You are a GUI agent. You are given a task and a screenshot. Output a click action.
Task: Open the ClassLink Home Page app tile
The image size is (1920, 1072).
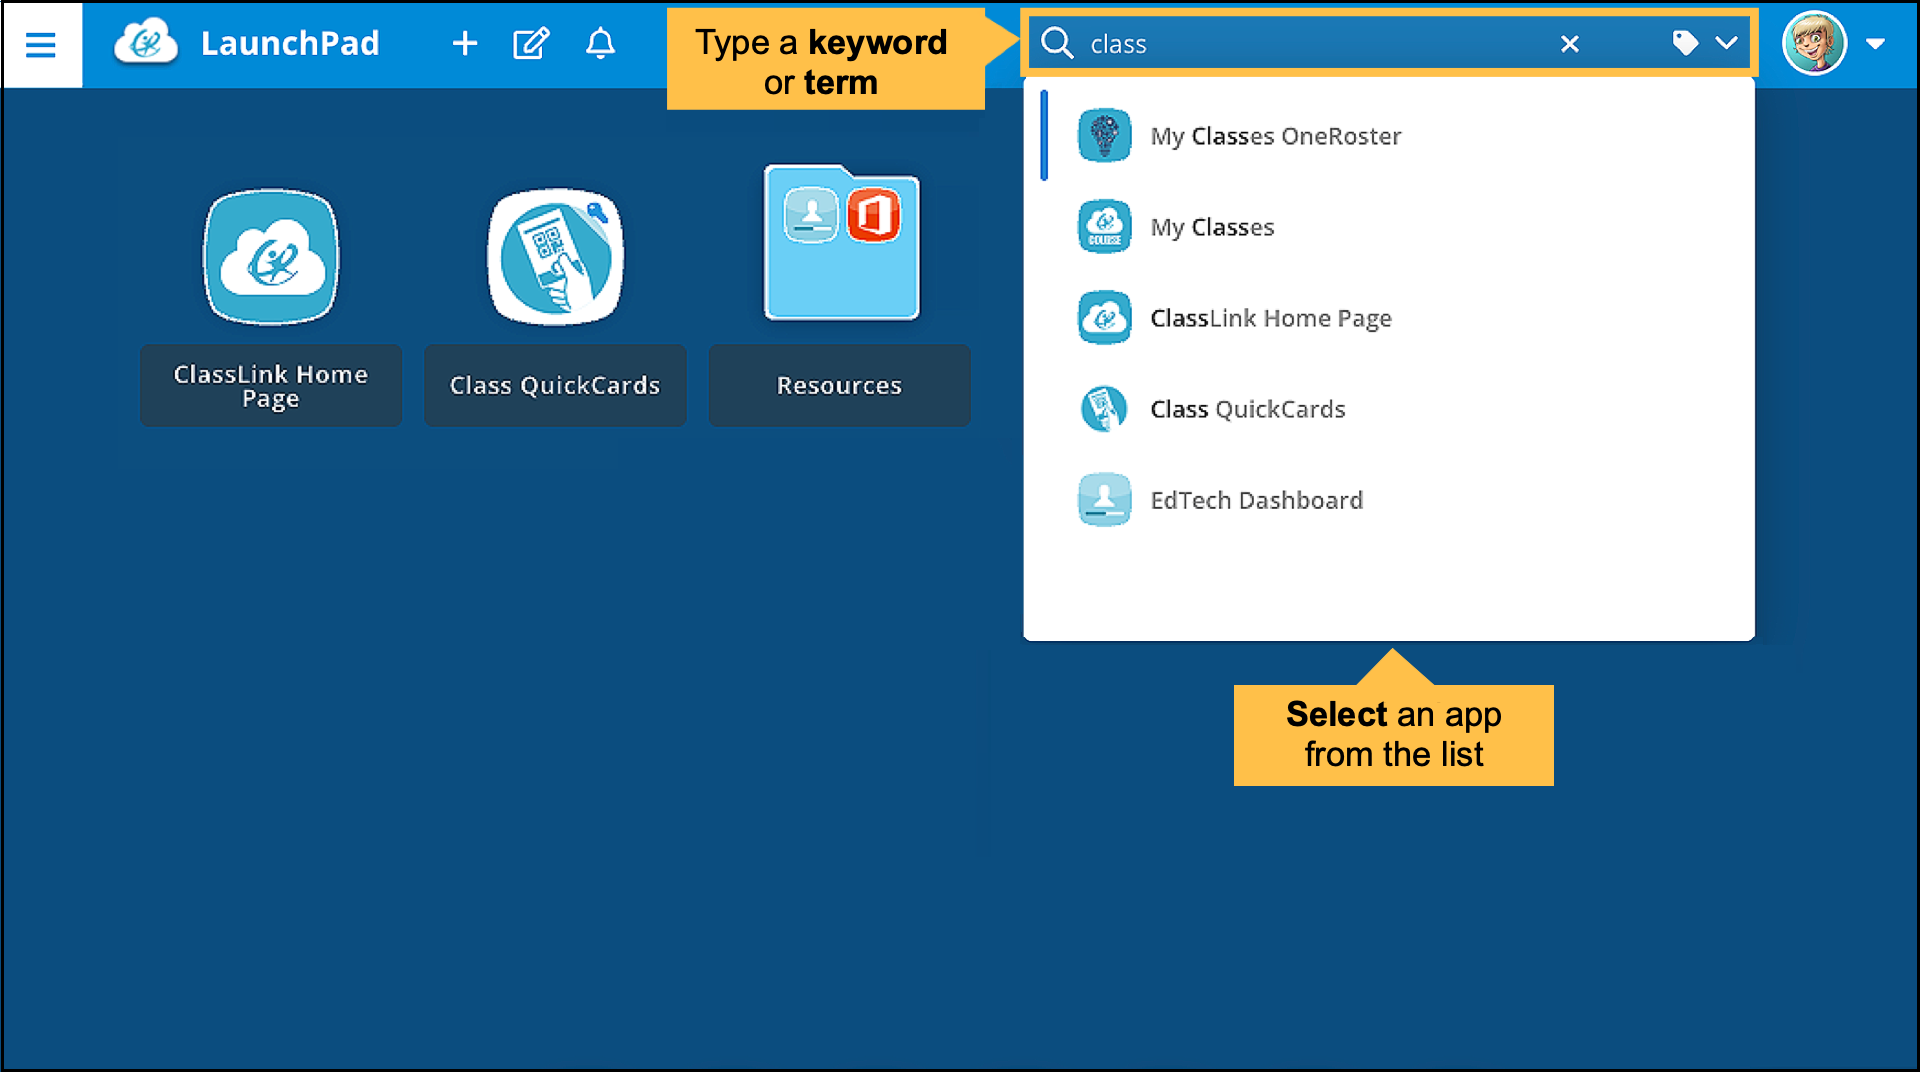[x=271, y=258]
